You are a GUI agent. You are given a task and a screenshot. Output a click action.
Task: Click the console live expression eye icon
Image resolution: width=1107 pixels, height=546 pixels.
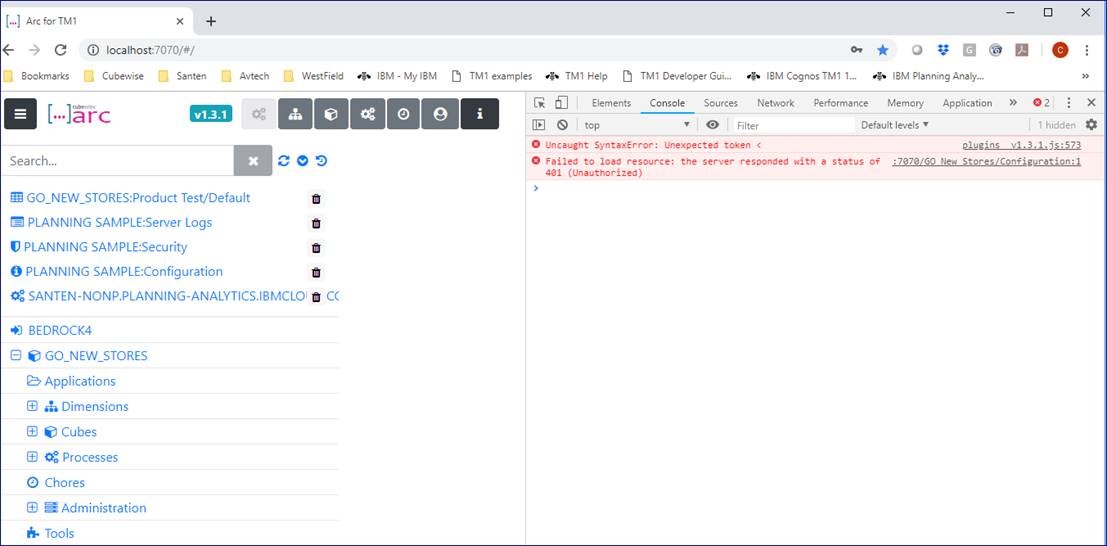click(713, 125)
